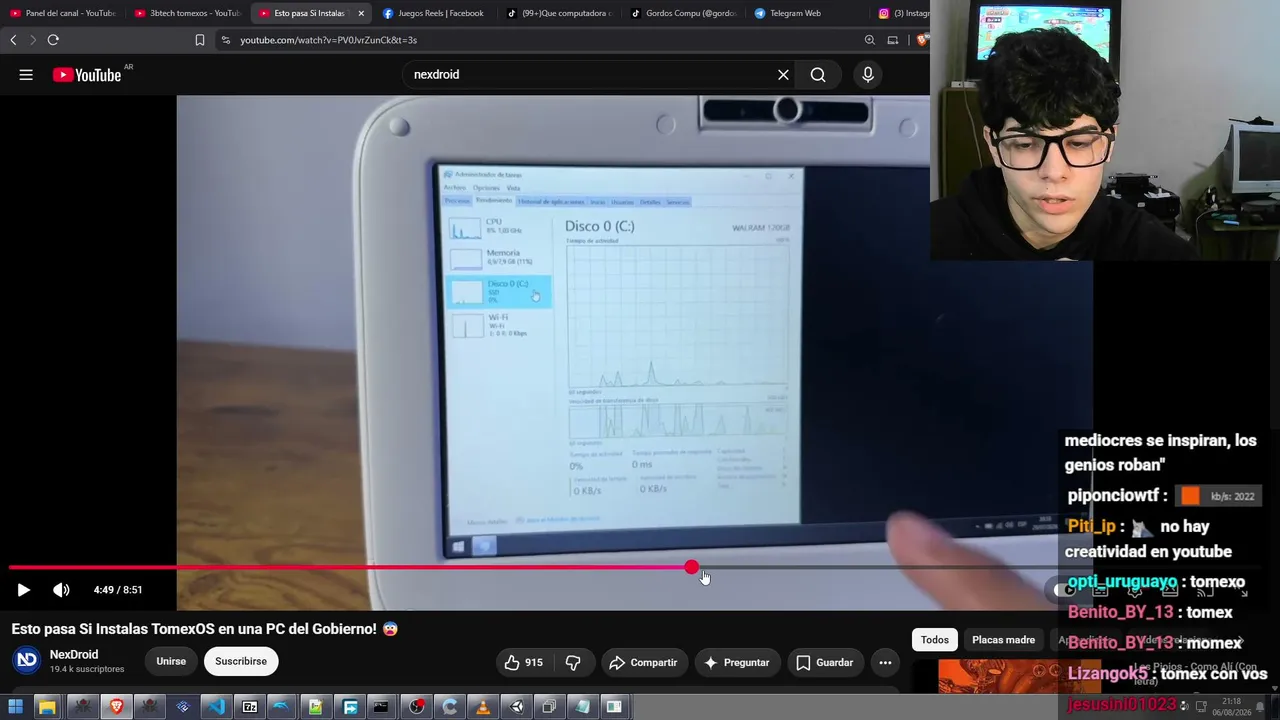Open VLC media player from the taskbar
The height and width of the screenshot is (720, 1280).
tap(483, 707)
